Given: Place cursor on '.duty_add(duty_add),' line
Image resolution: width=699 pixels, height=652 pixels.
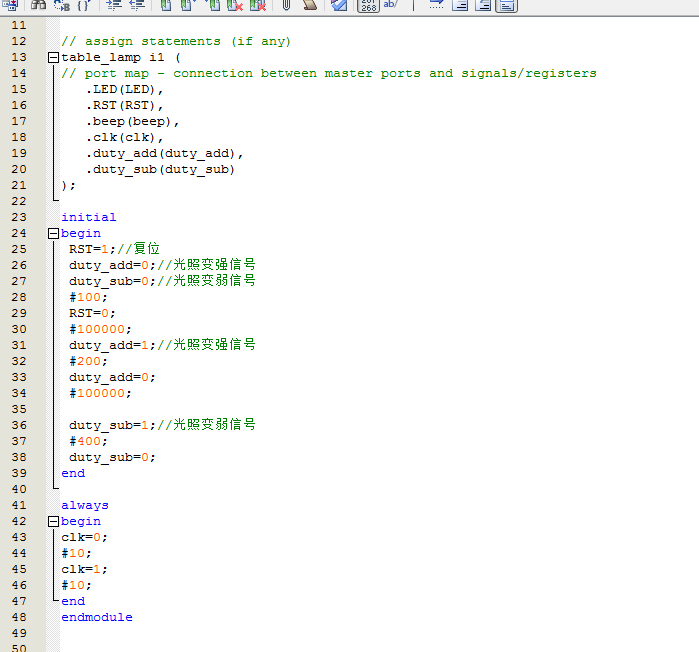Looking at the screenshot, I should (x=164, y=154).
